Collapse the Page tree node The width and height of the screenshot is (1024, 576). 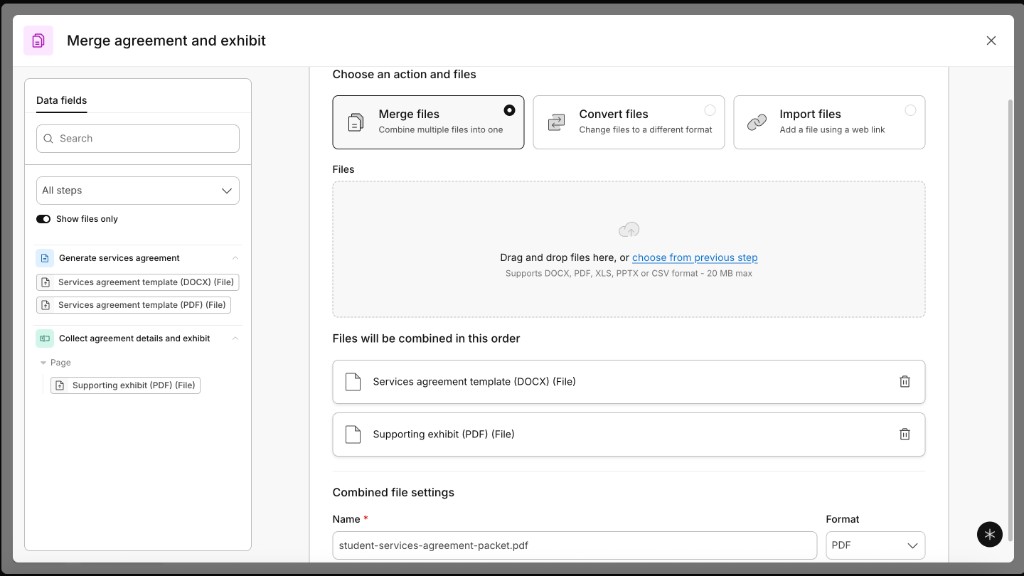(43, 362)
